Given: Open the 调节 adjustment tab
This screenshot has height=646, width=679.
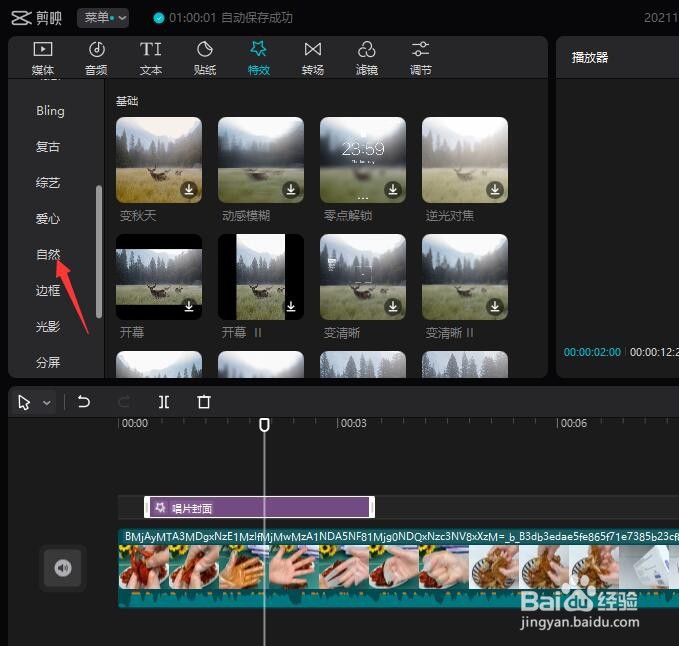Looking at the screenshot, I should coord(420,58).
